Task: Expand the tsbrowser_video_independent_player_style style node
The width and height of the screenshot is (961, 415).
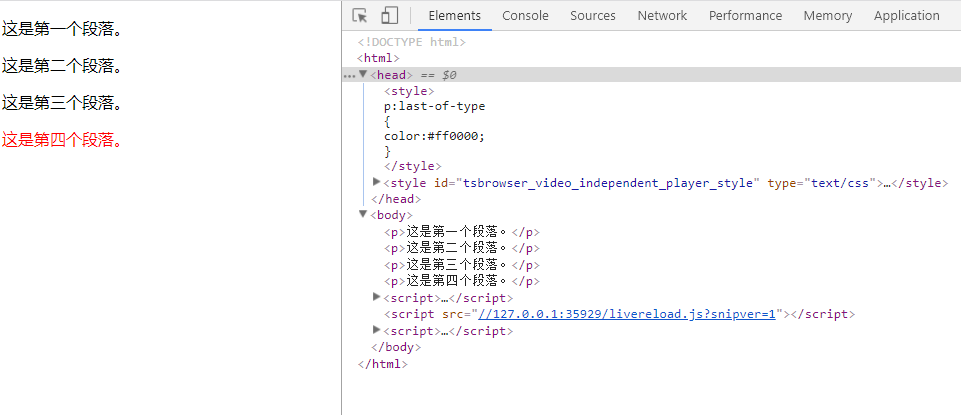Action: (377, 182)
